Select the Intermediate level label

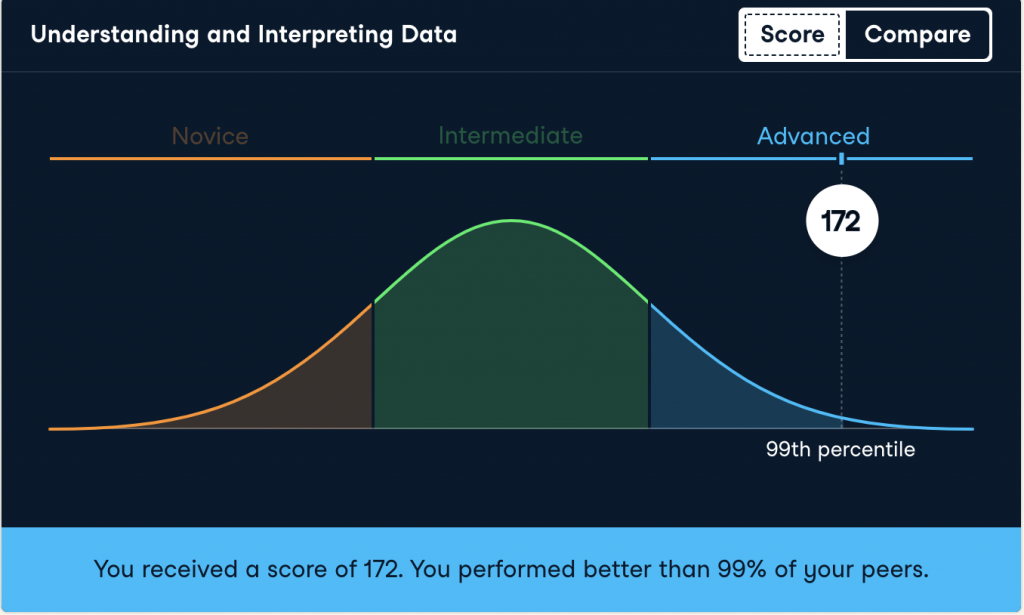tap(510, 135)
